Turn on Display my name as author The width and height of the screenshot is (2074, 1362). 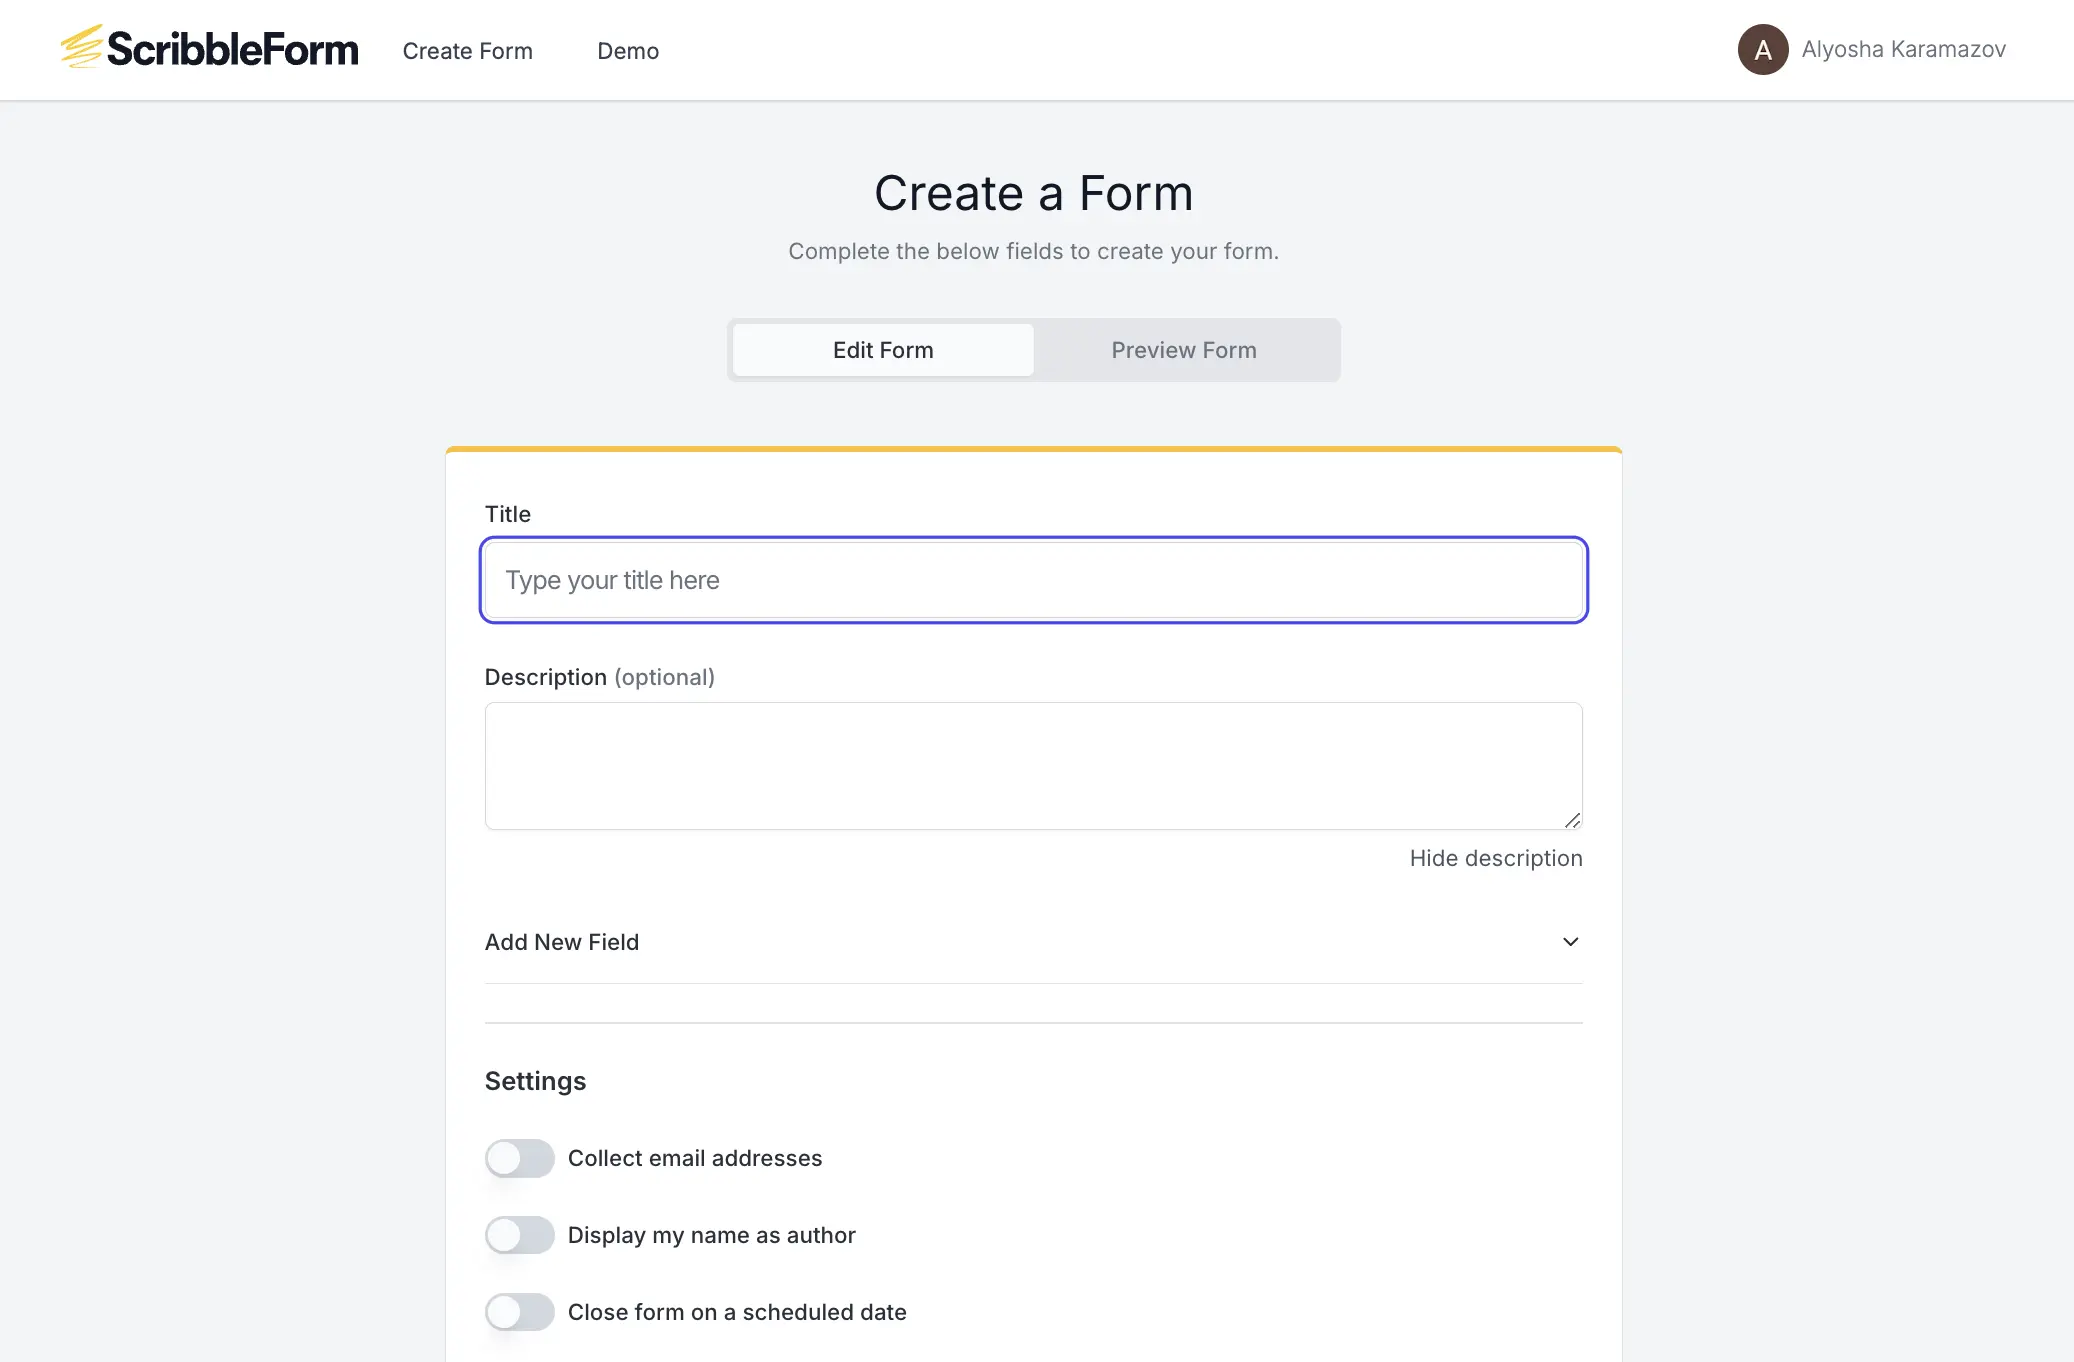(519, 1235)
